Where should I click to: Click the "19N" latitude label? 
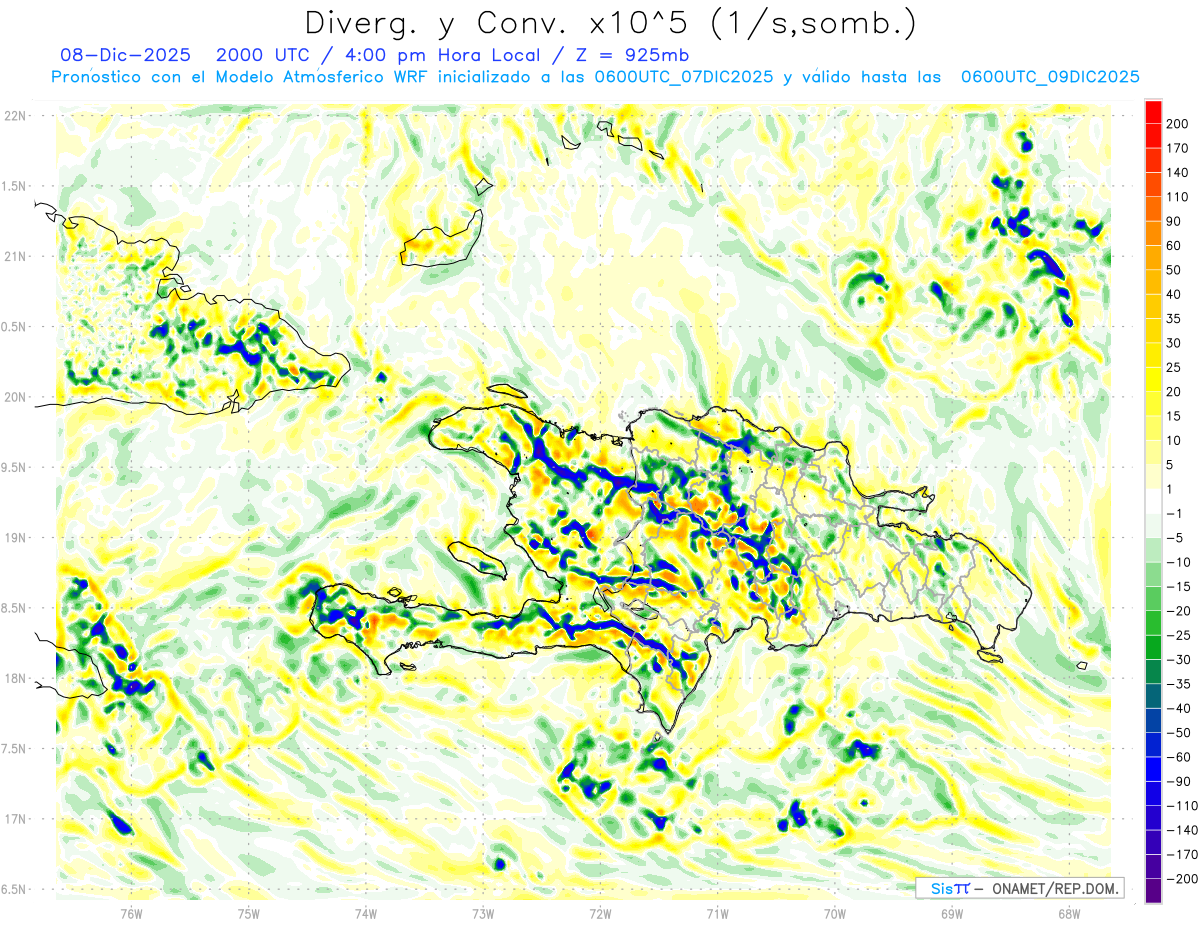tap(15, 537)
